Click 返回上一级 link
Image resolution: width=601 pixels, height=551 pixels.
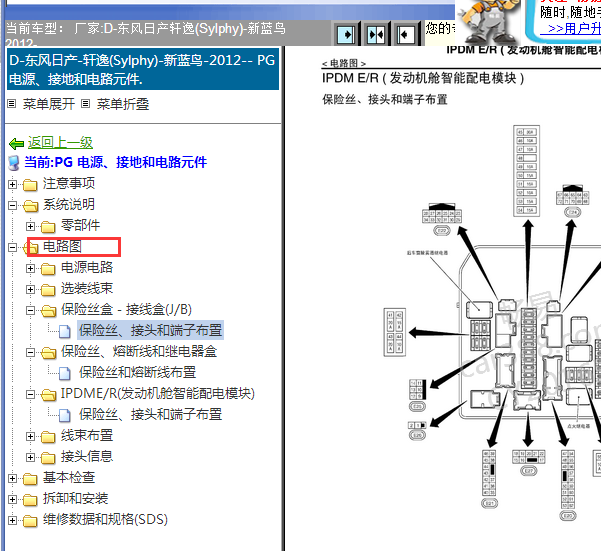[x=60, y=143]
